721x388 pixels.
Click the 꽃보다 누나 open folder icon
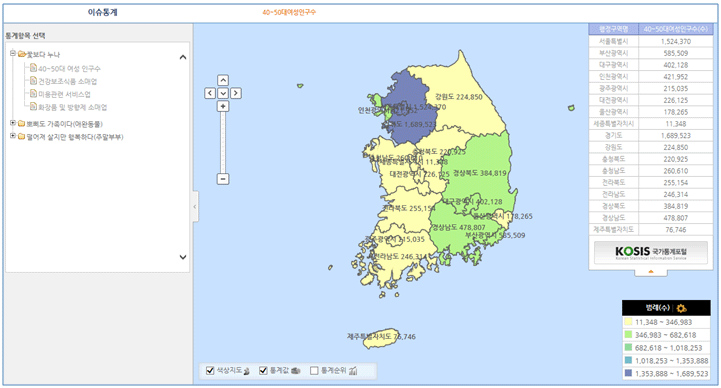tap(22, 54)
